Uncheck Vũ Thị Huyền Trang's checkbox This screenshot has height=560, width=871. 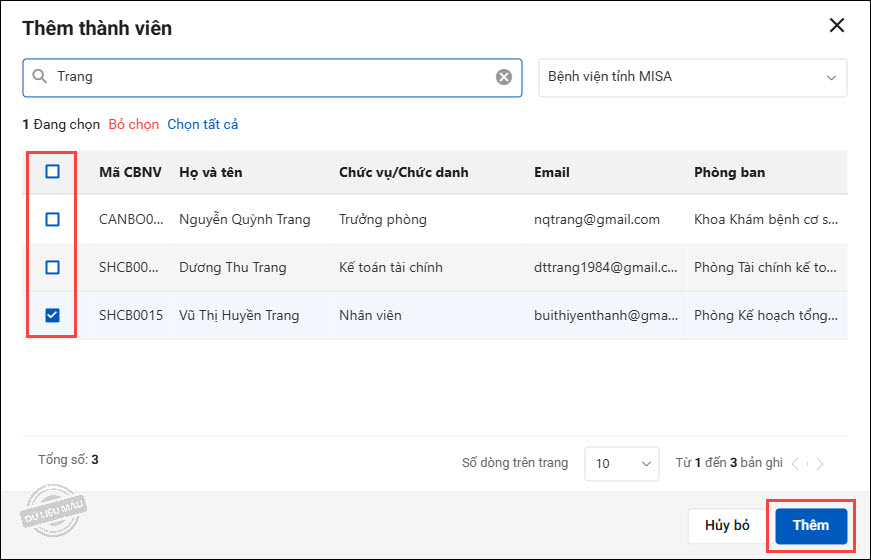(53, 315)
